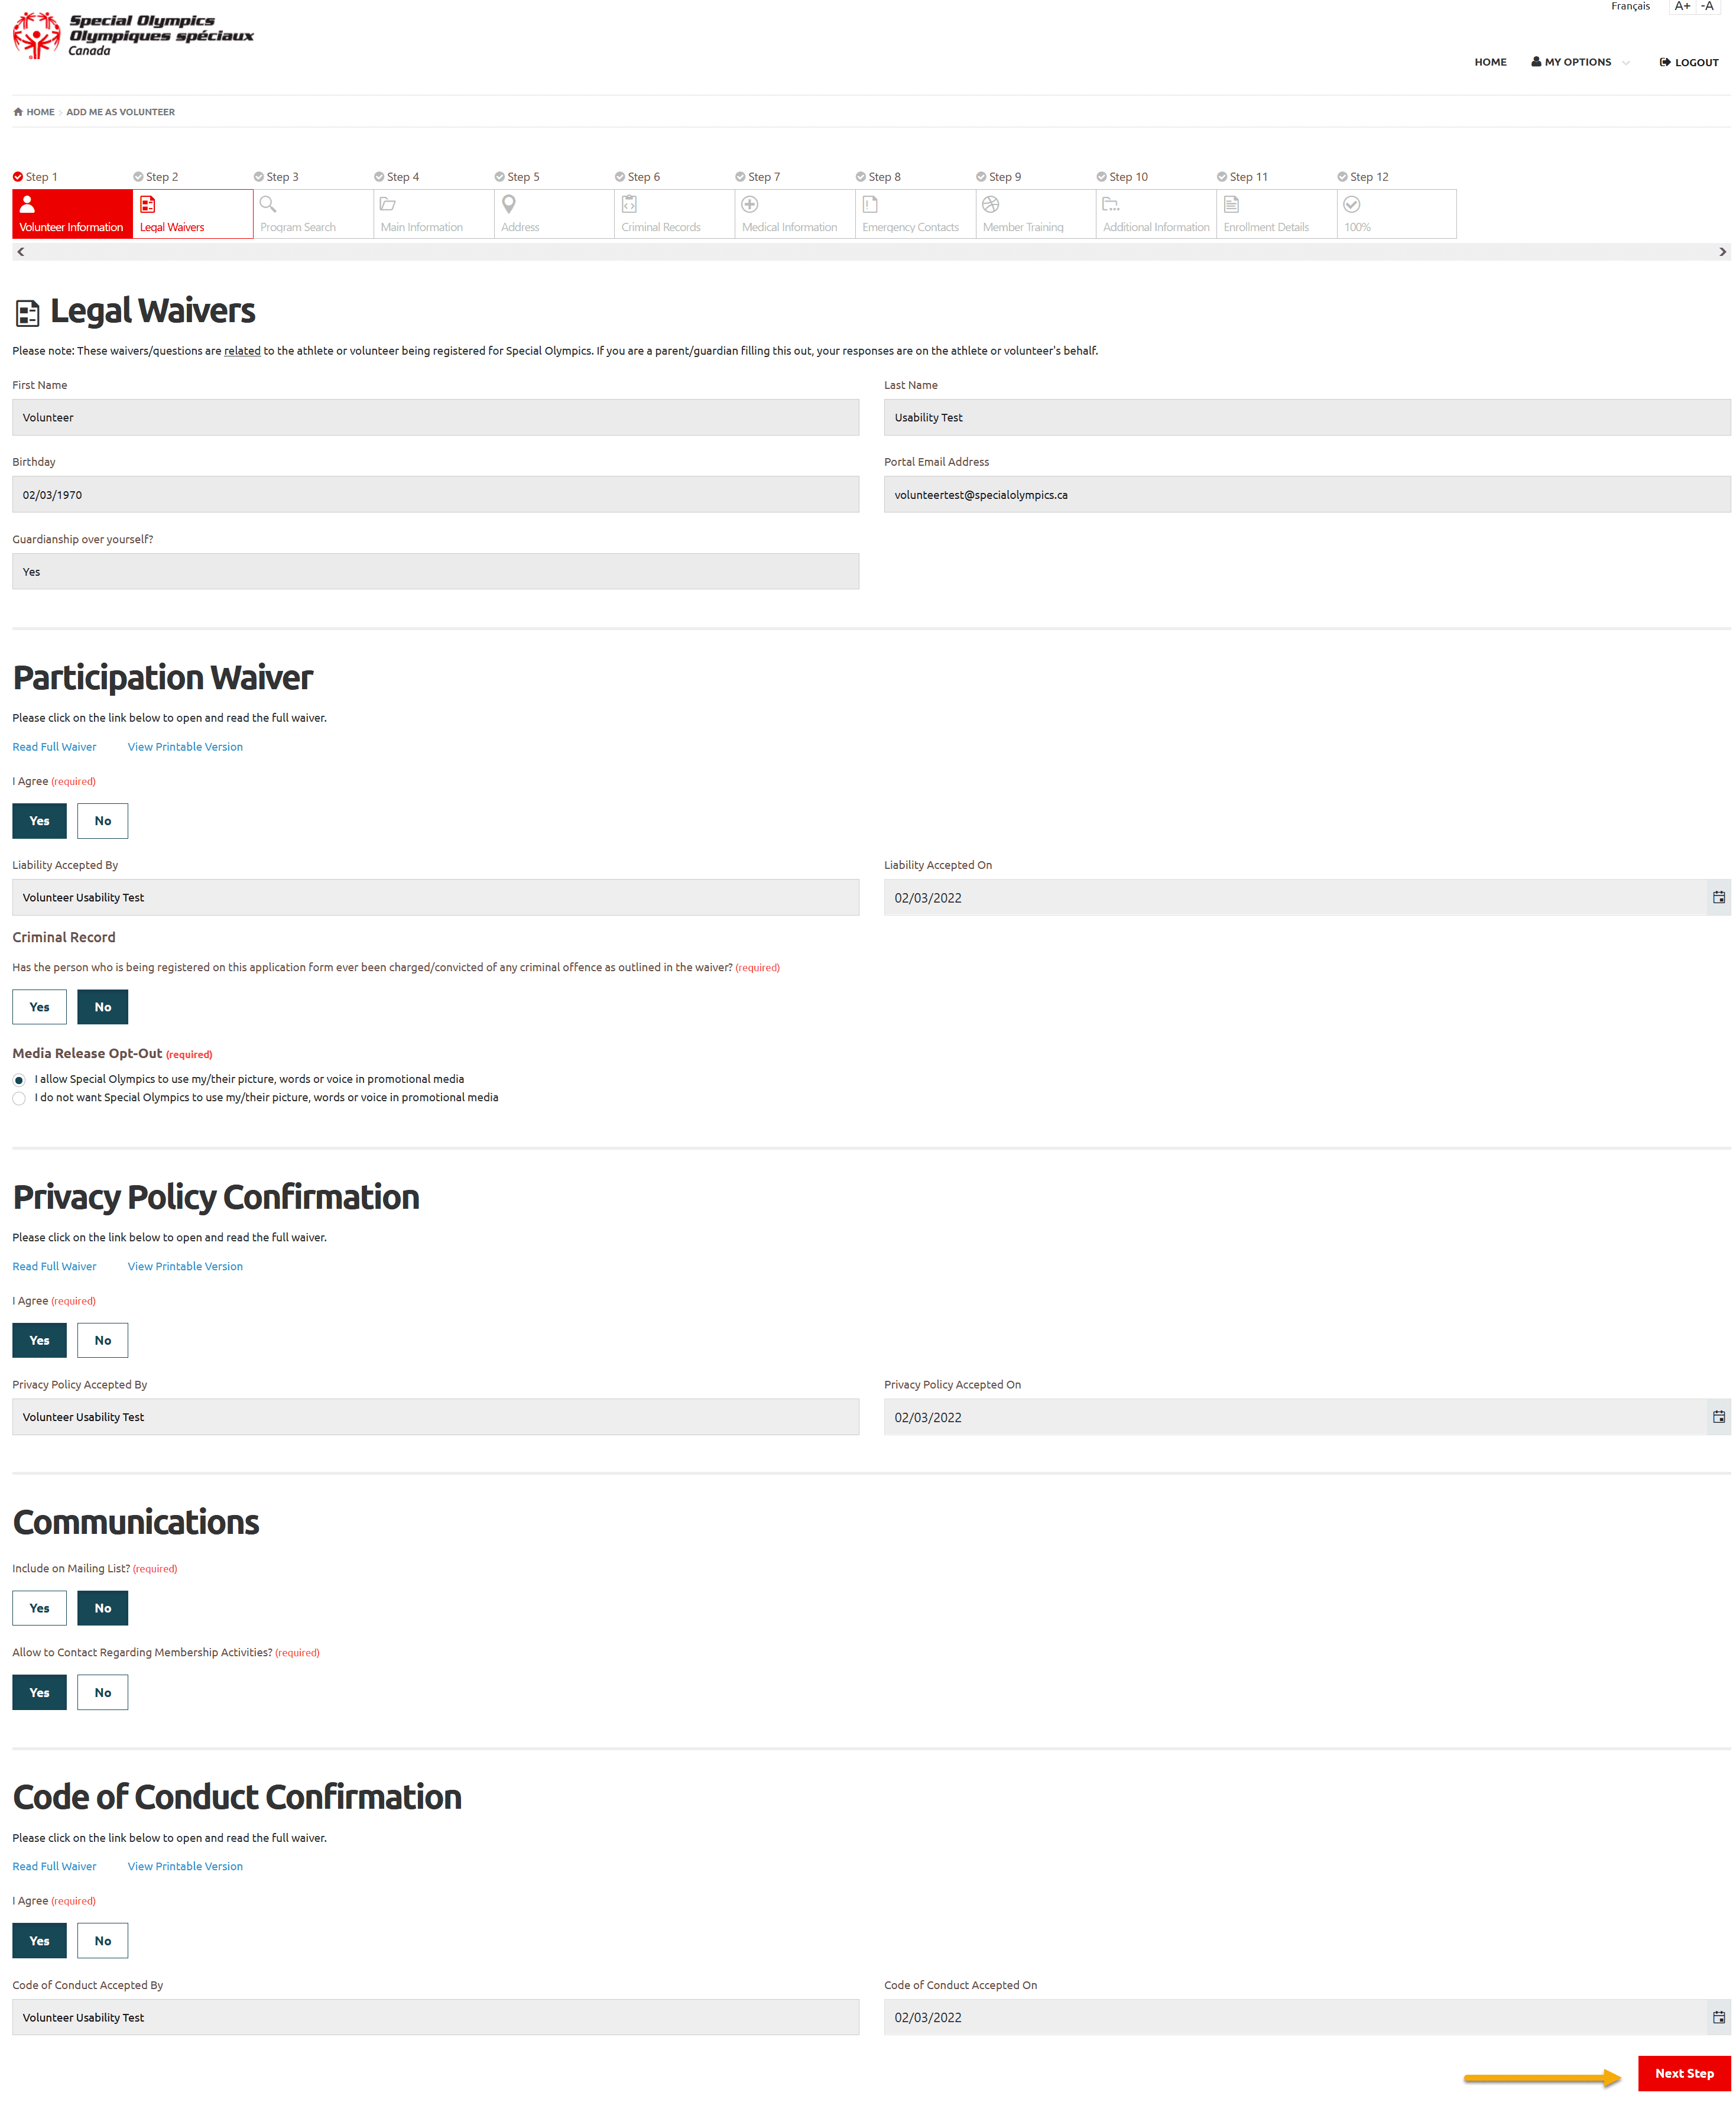Select No for Participation Waiver agreement

pyautogui.click(x=103, y=821)
